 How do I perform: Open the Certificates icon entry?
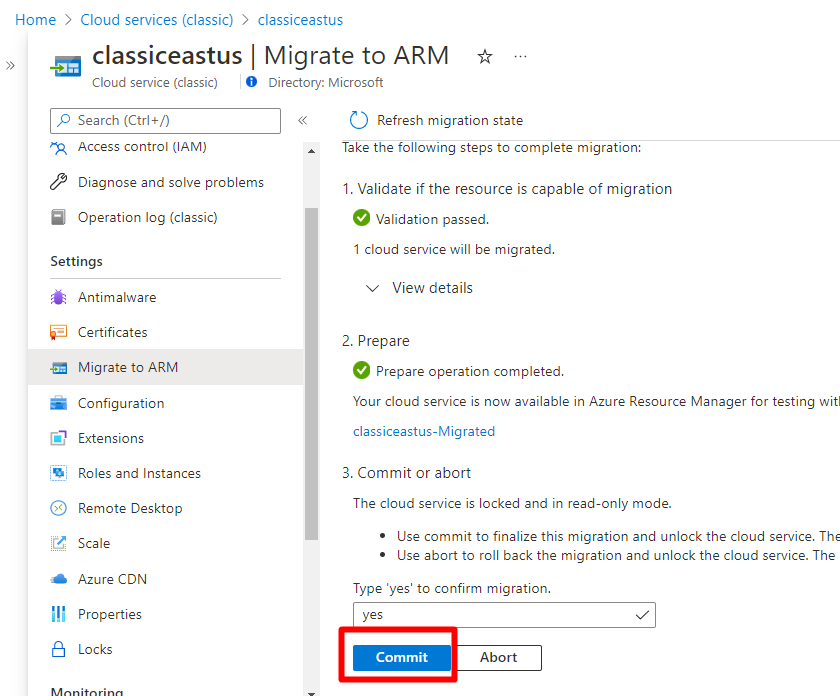tap(58, 332)
